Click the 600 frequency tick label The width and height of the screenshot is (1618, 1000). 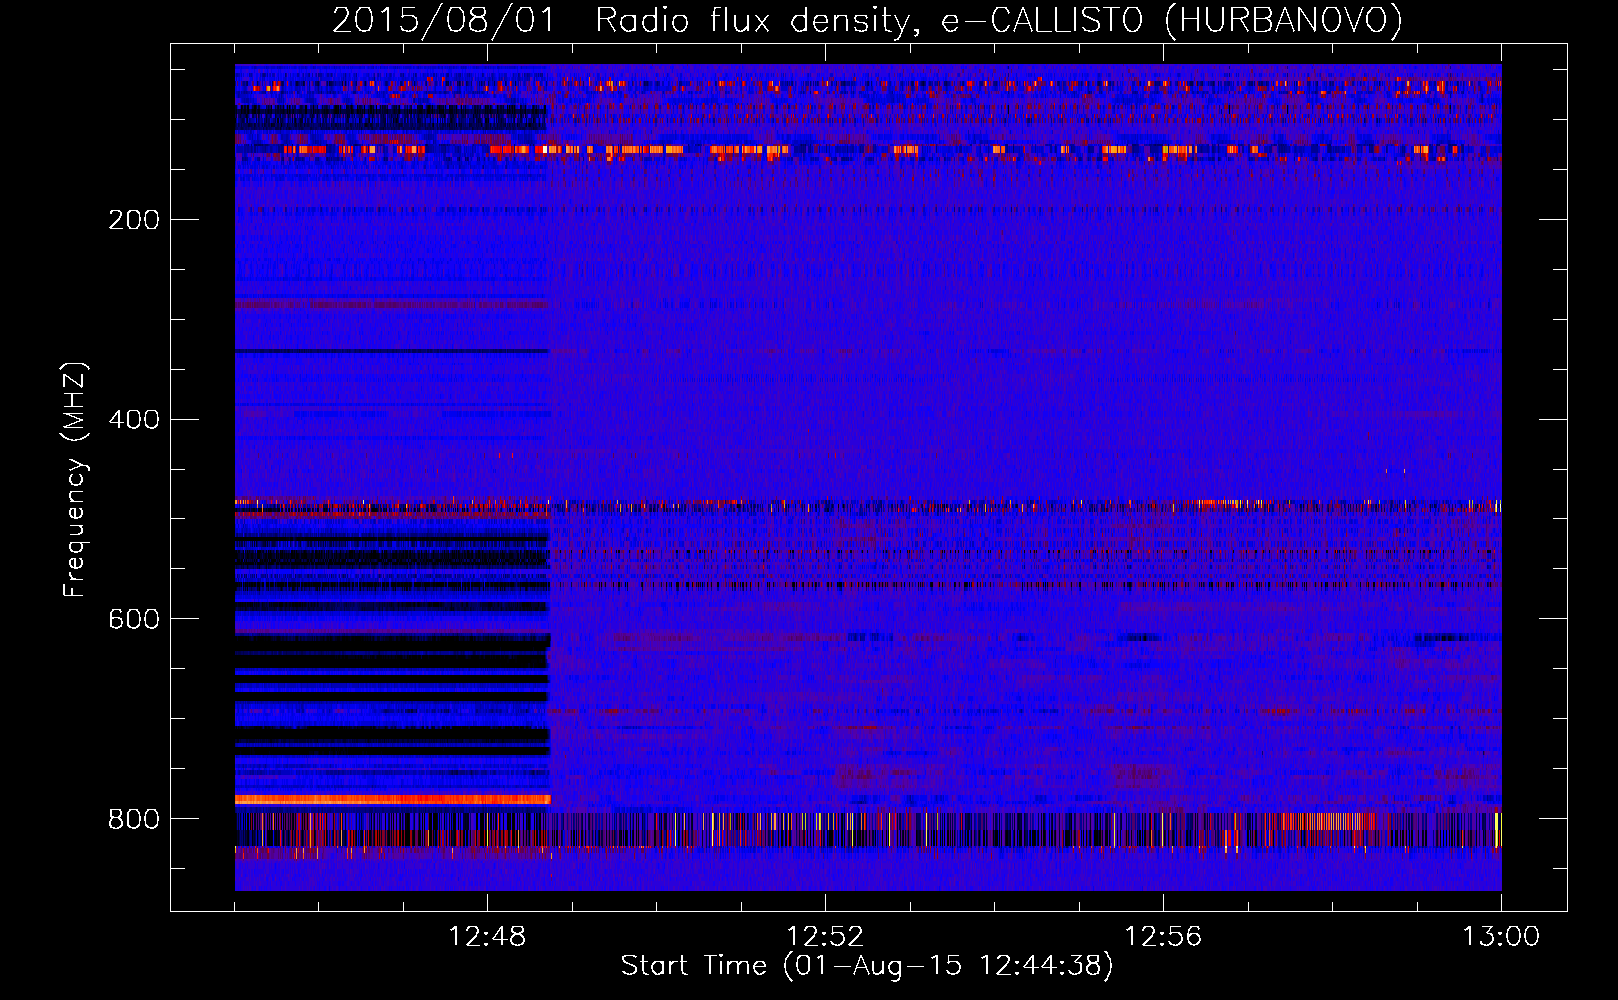(134, 620)
